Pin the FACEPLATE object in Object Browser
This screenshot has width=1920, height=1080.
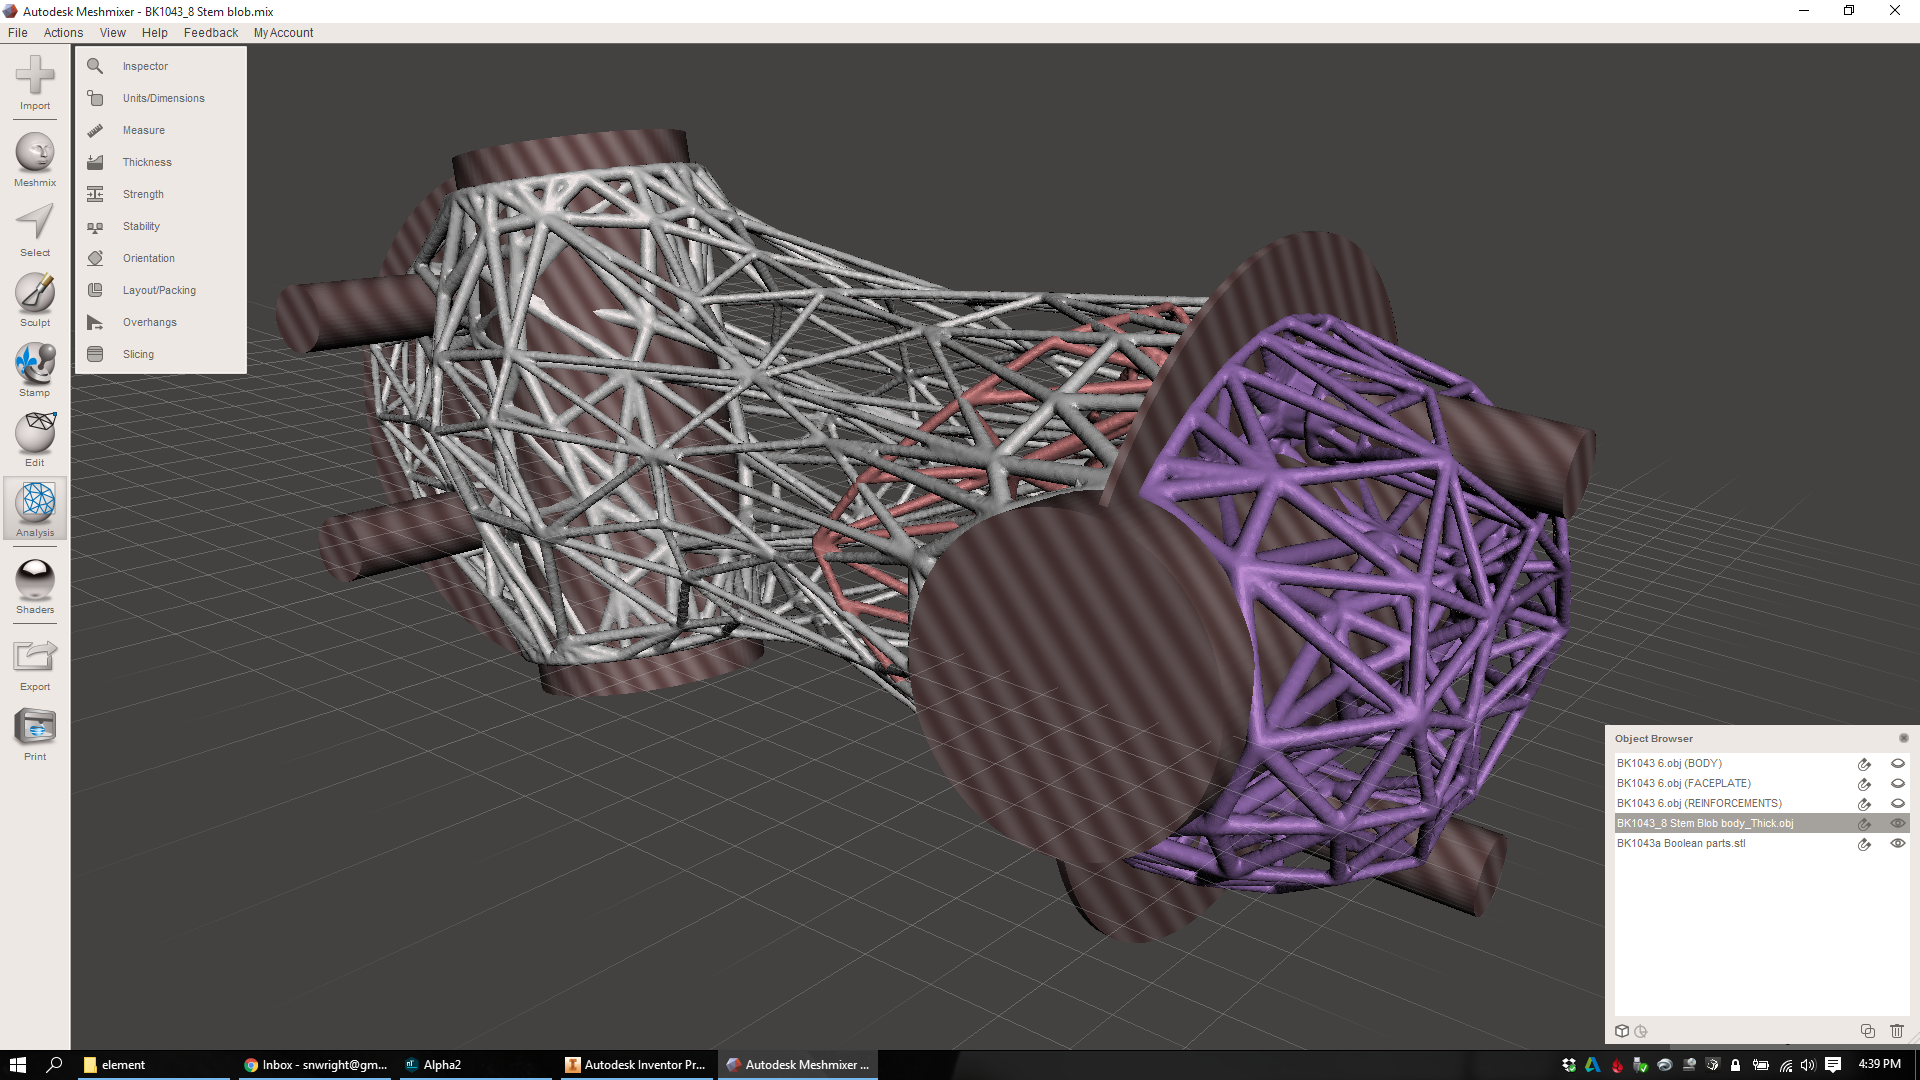pyautogui.click(x=1864, y=784)
